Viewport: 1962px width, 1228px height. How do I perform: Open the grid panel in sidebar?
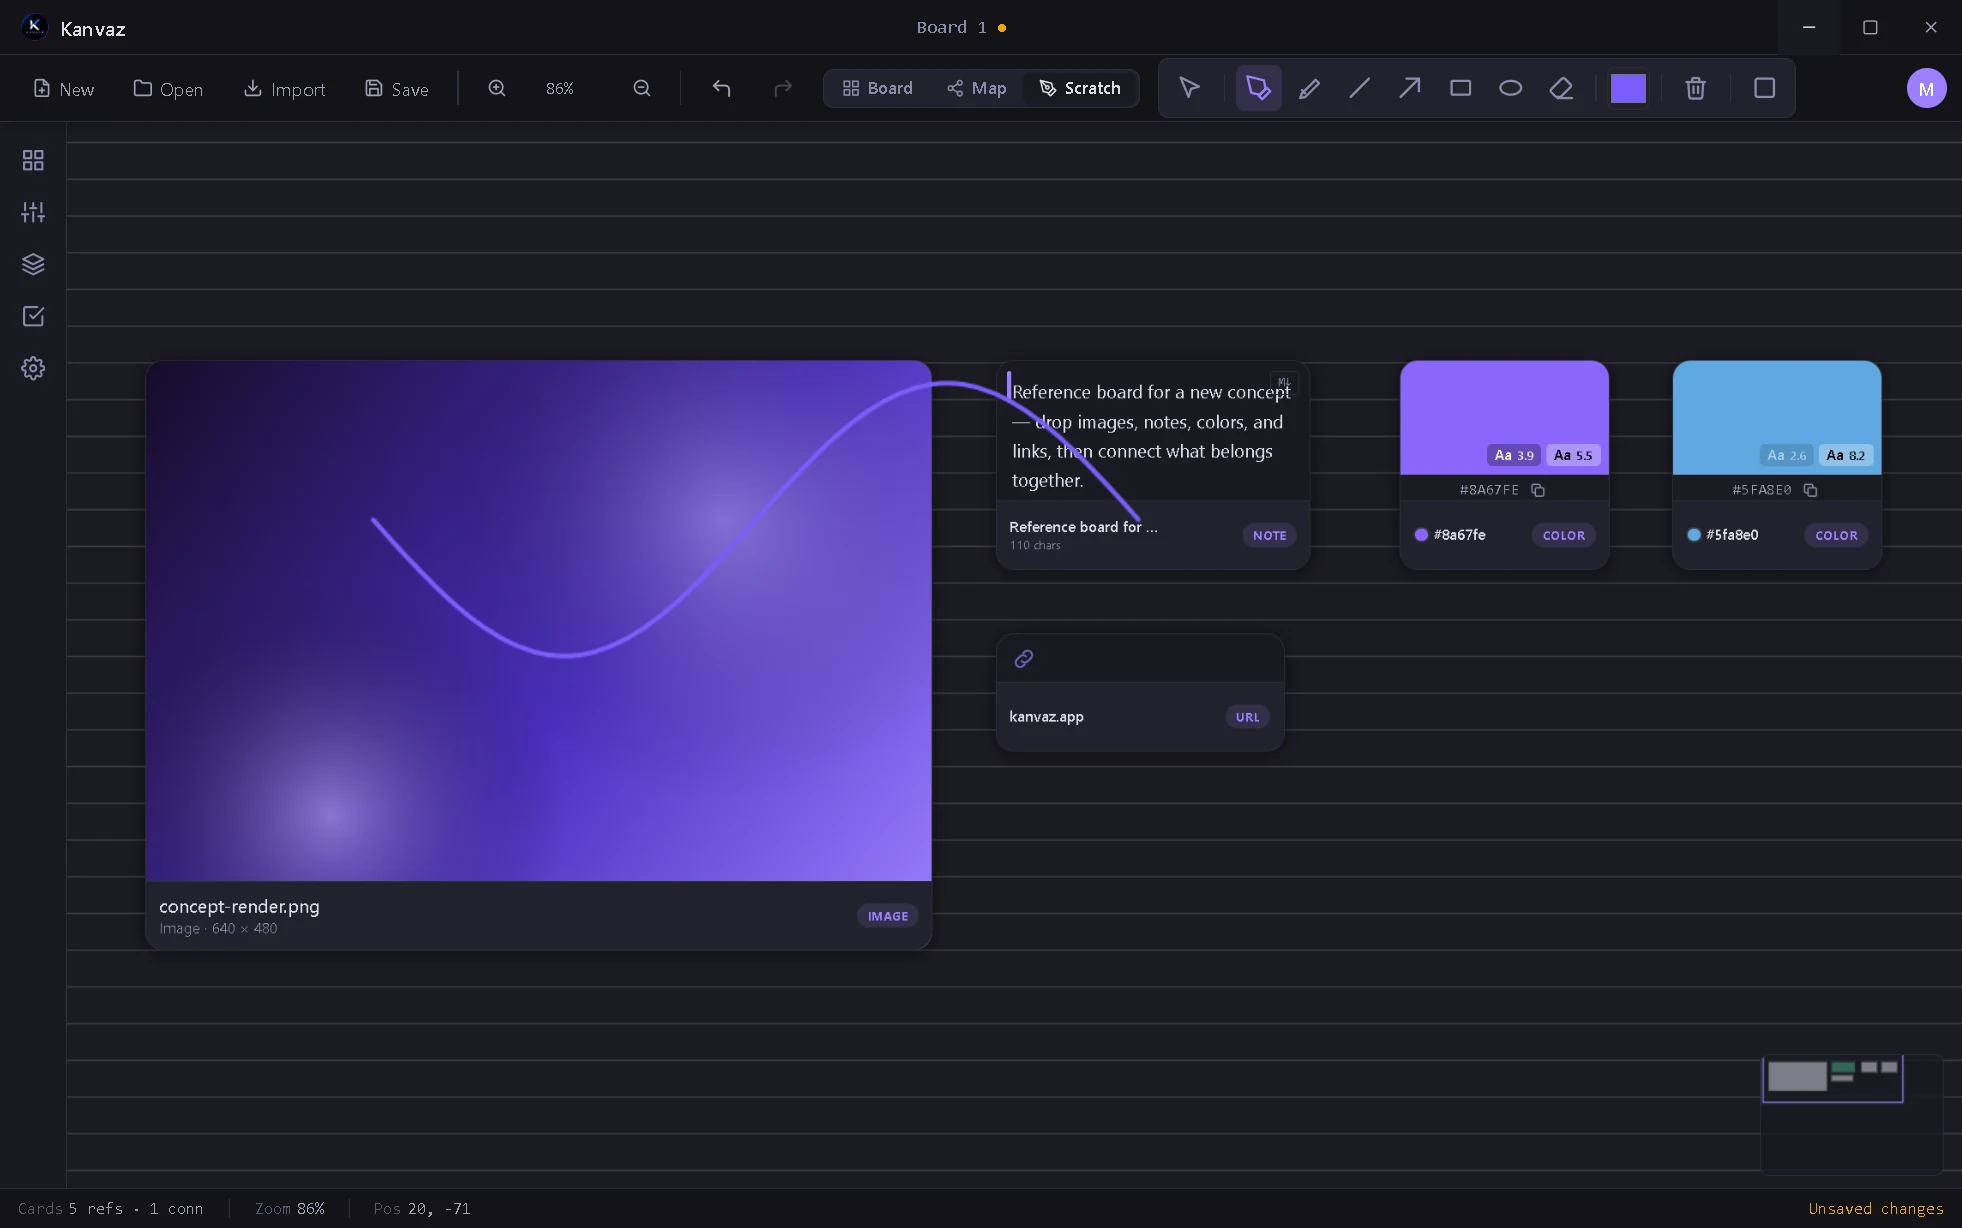33,160
